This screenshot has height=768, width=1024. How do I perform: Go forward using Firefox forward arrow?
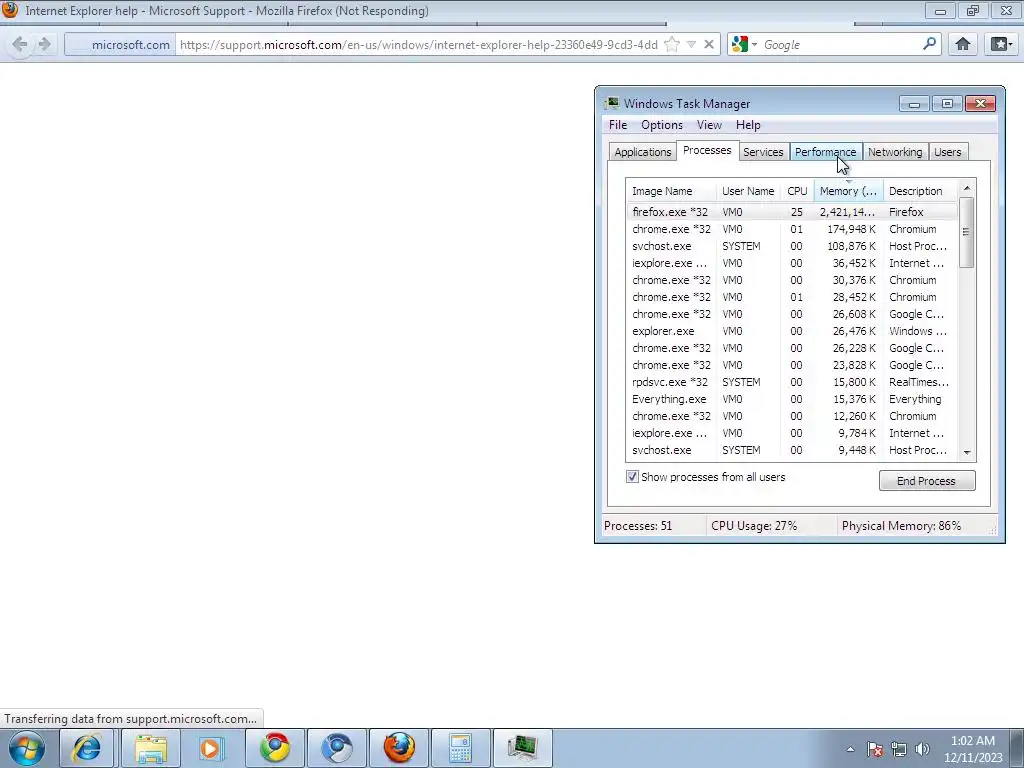click(44, 44)
